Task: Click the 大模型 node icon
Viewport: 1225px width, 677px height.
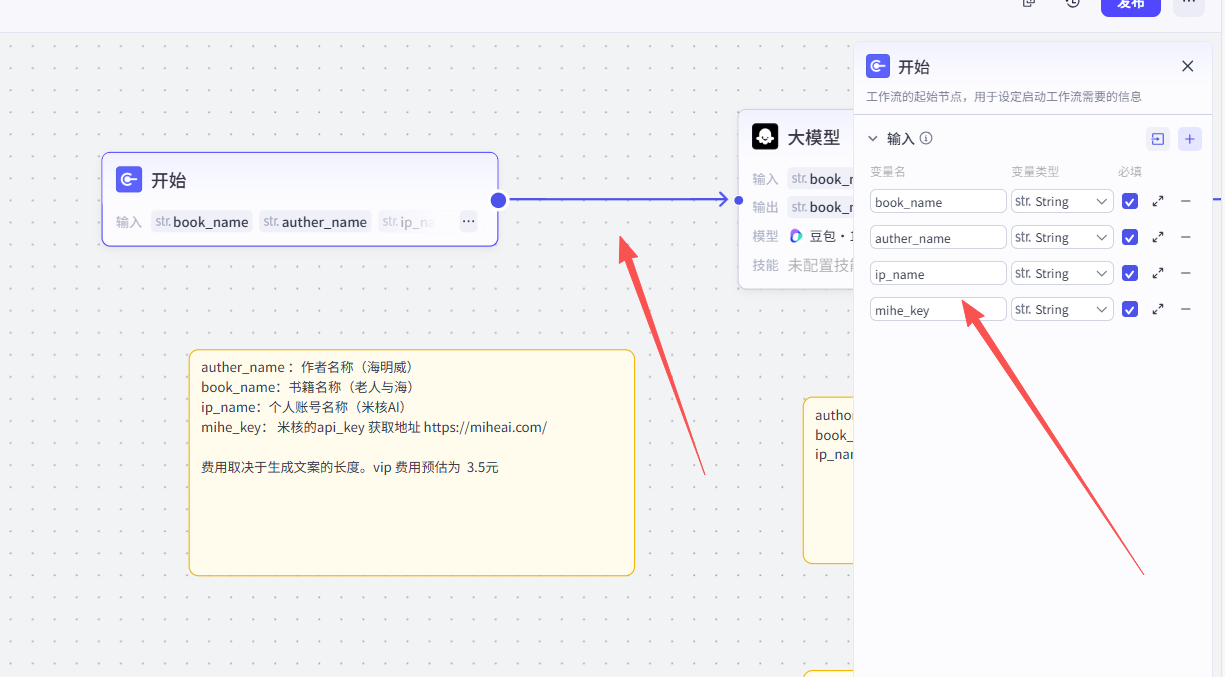Action: [765, 137]
